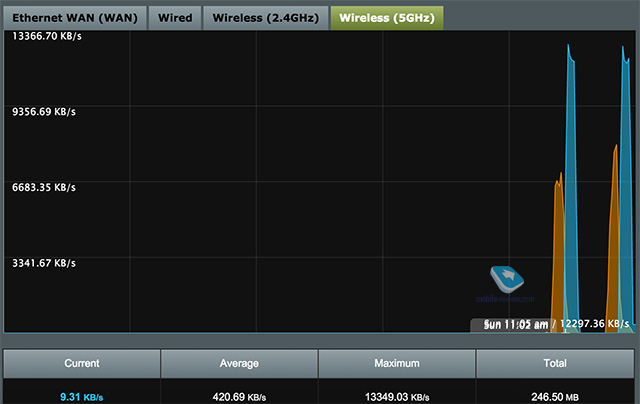Select the 9.31 KB/s current value
The image size is (640, 404).
[x=81, y=396]
